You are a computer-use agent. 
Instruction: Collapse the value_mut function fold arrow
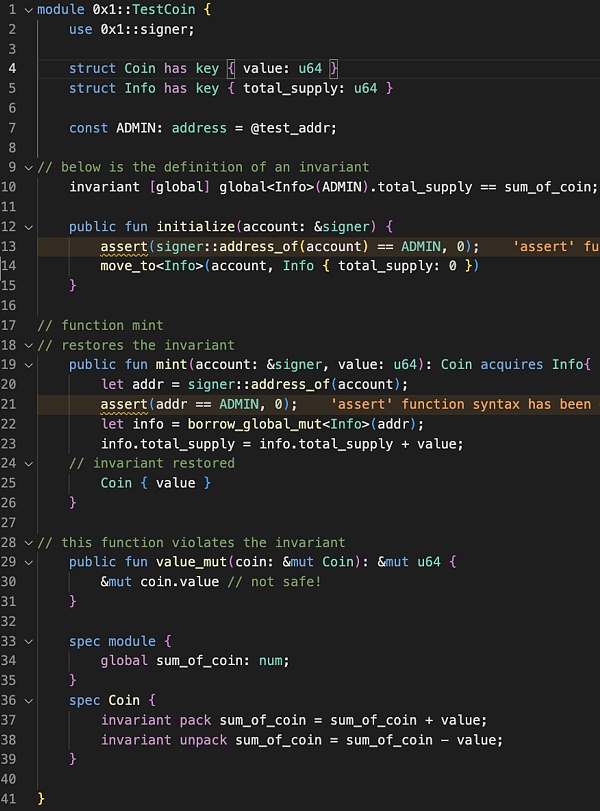coord(27,562)
